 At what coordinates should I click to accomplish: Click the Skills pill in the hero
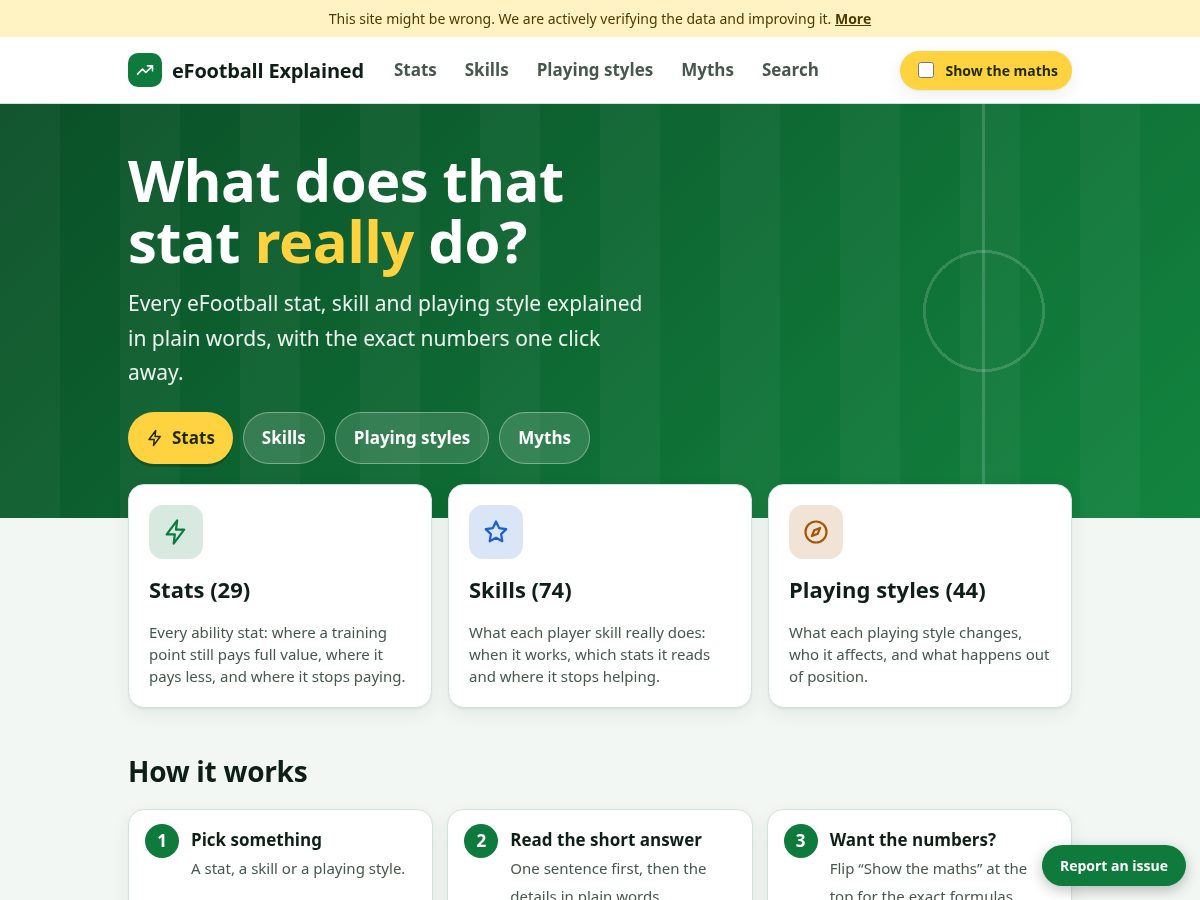284,438
